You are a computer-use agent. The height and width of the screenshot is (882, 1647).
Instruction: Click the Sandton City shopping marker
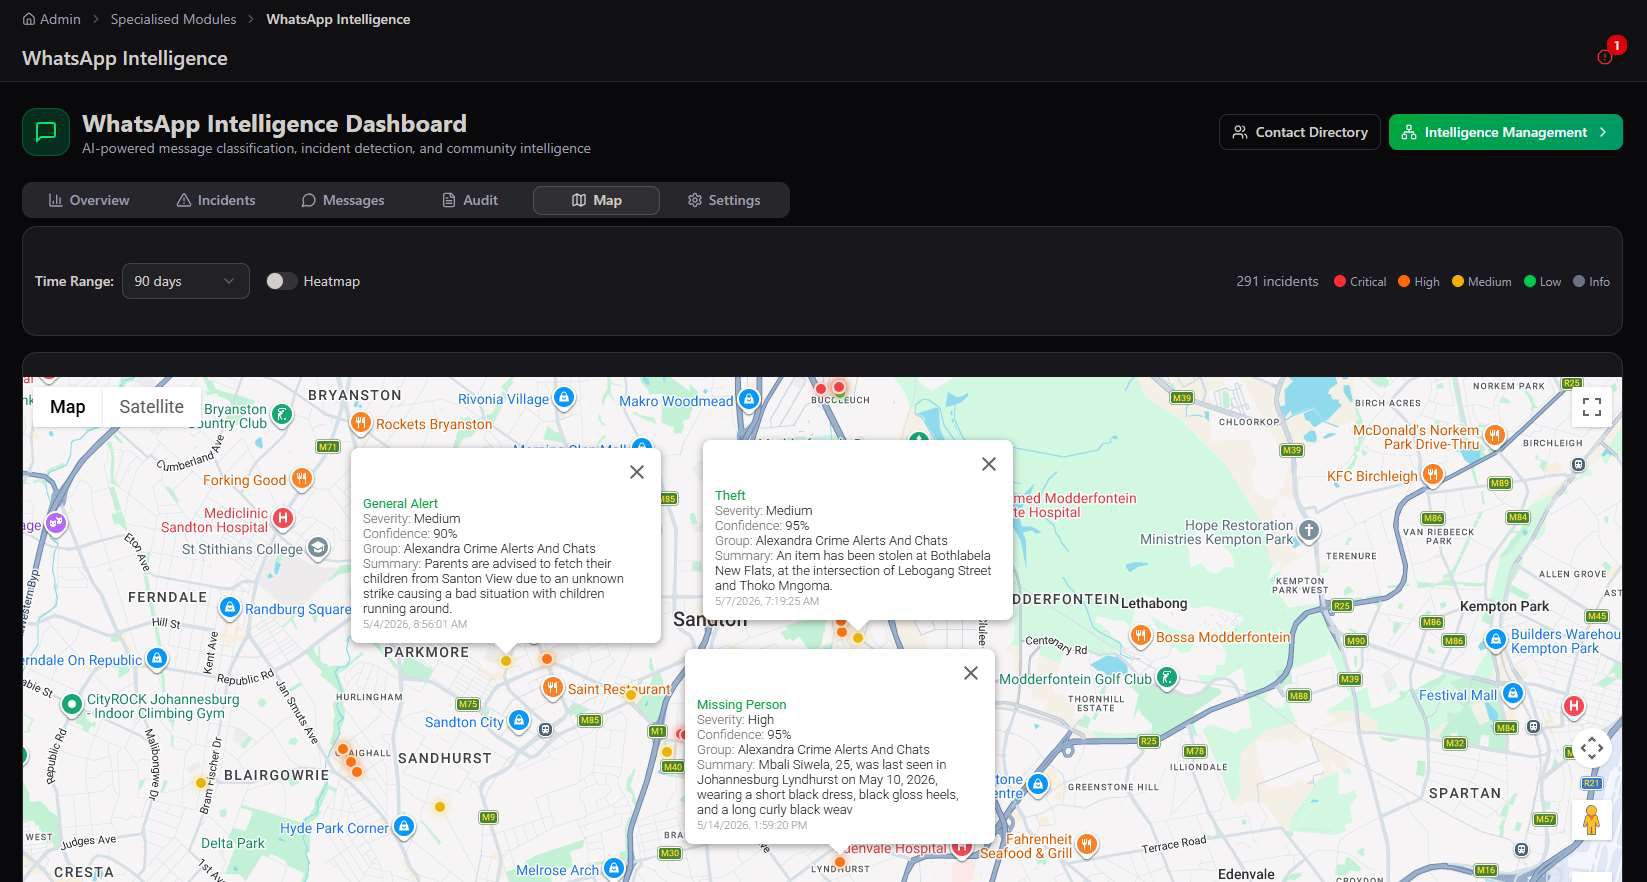[x=519, y=720]
